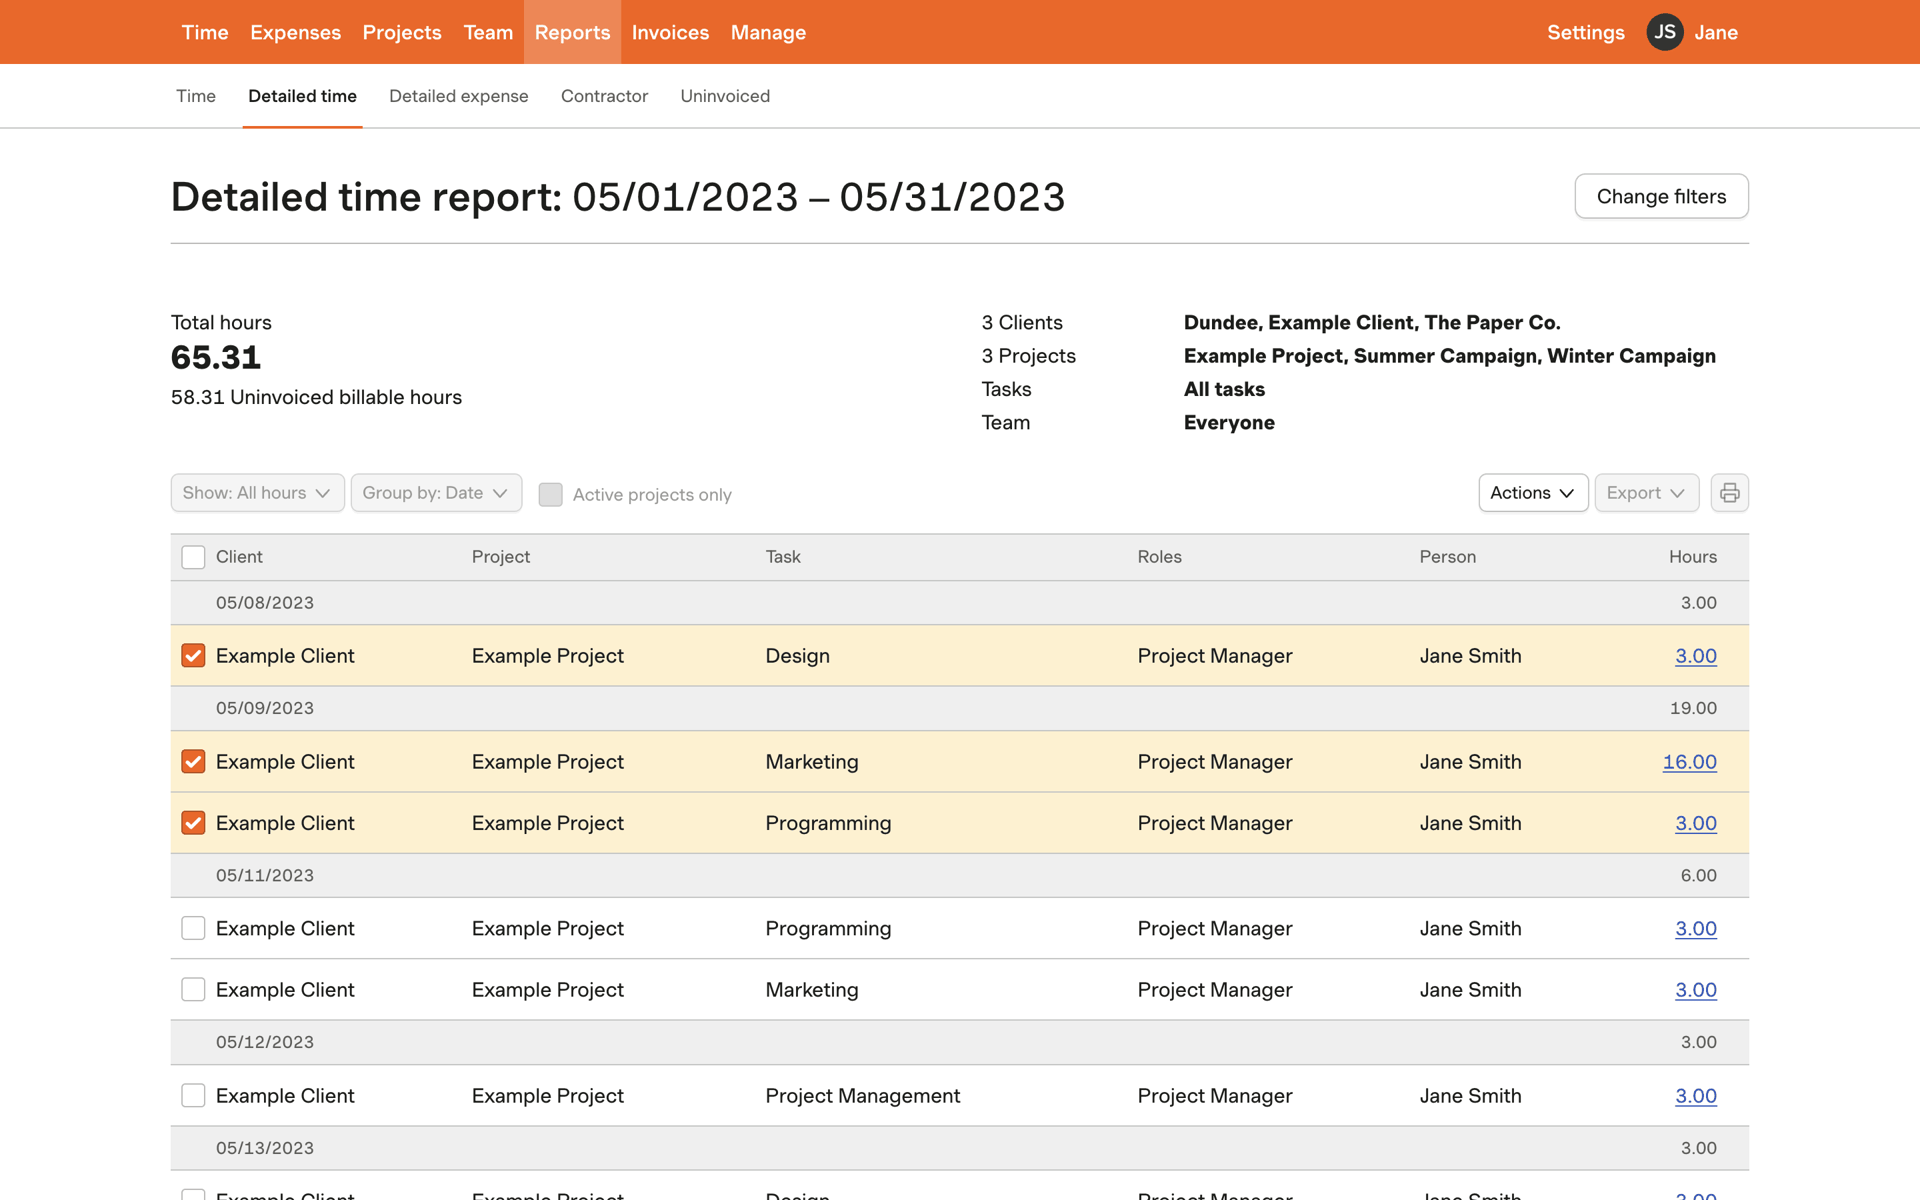The image size is (1920, 1200).
Task: Switch to the Detailed expense tab
Action: [x=459, y=96]
